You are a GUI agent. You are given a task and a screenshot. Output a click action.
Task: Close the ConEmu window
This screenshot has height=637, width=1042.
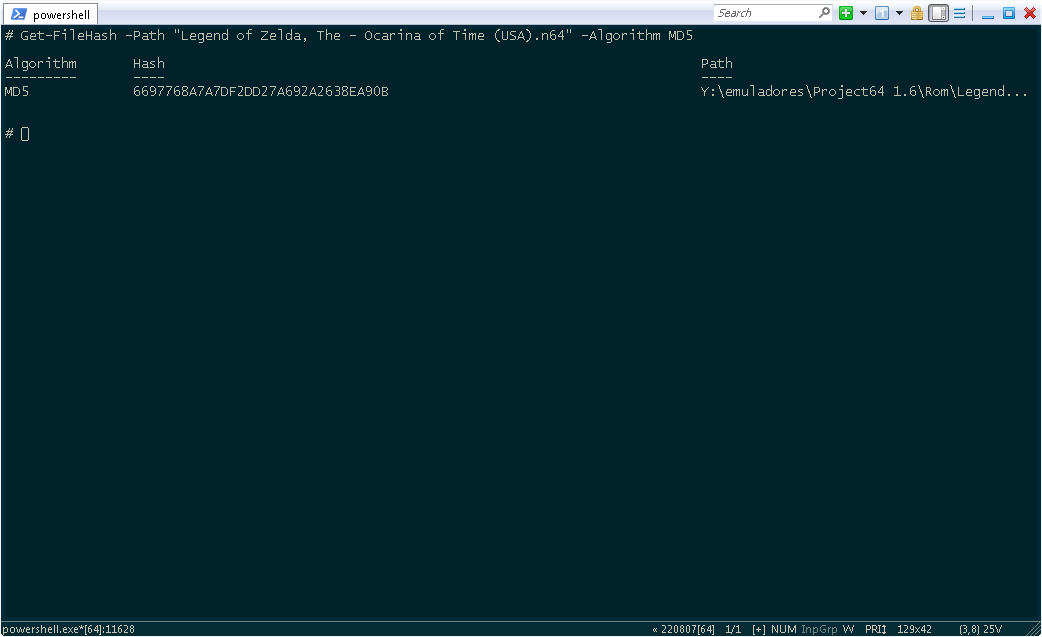1030,13
